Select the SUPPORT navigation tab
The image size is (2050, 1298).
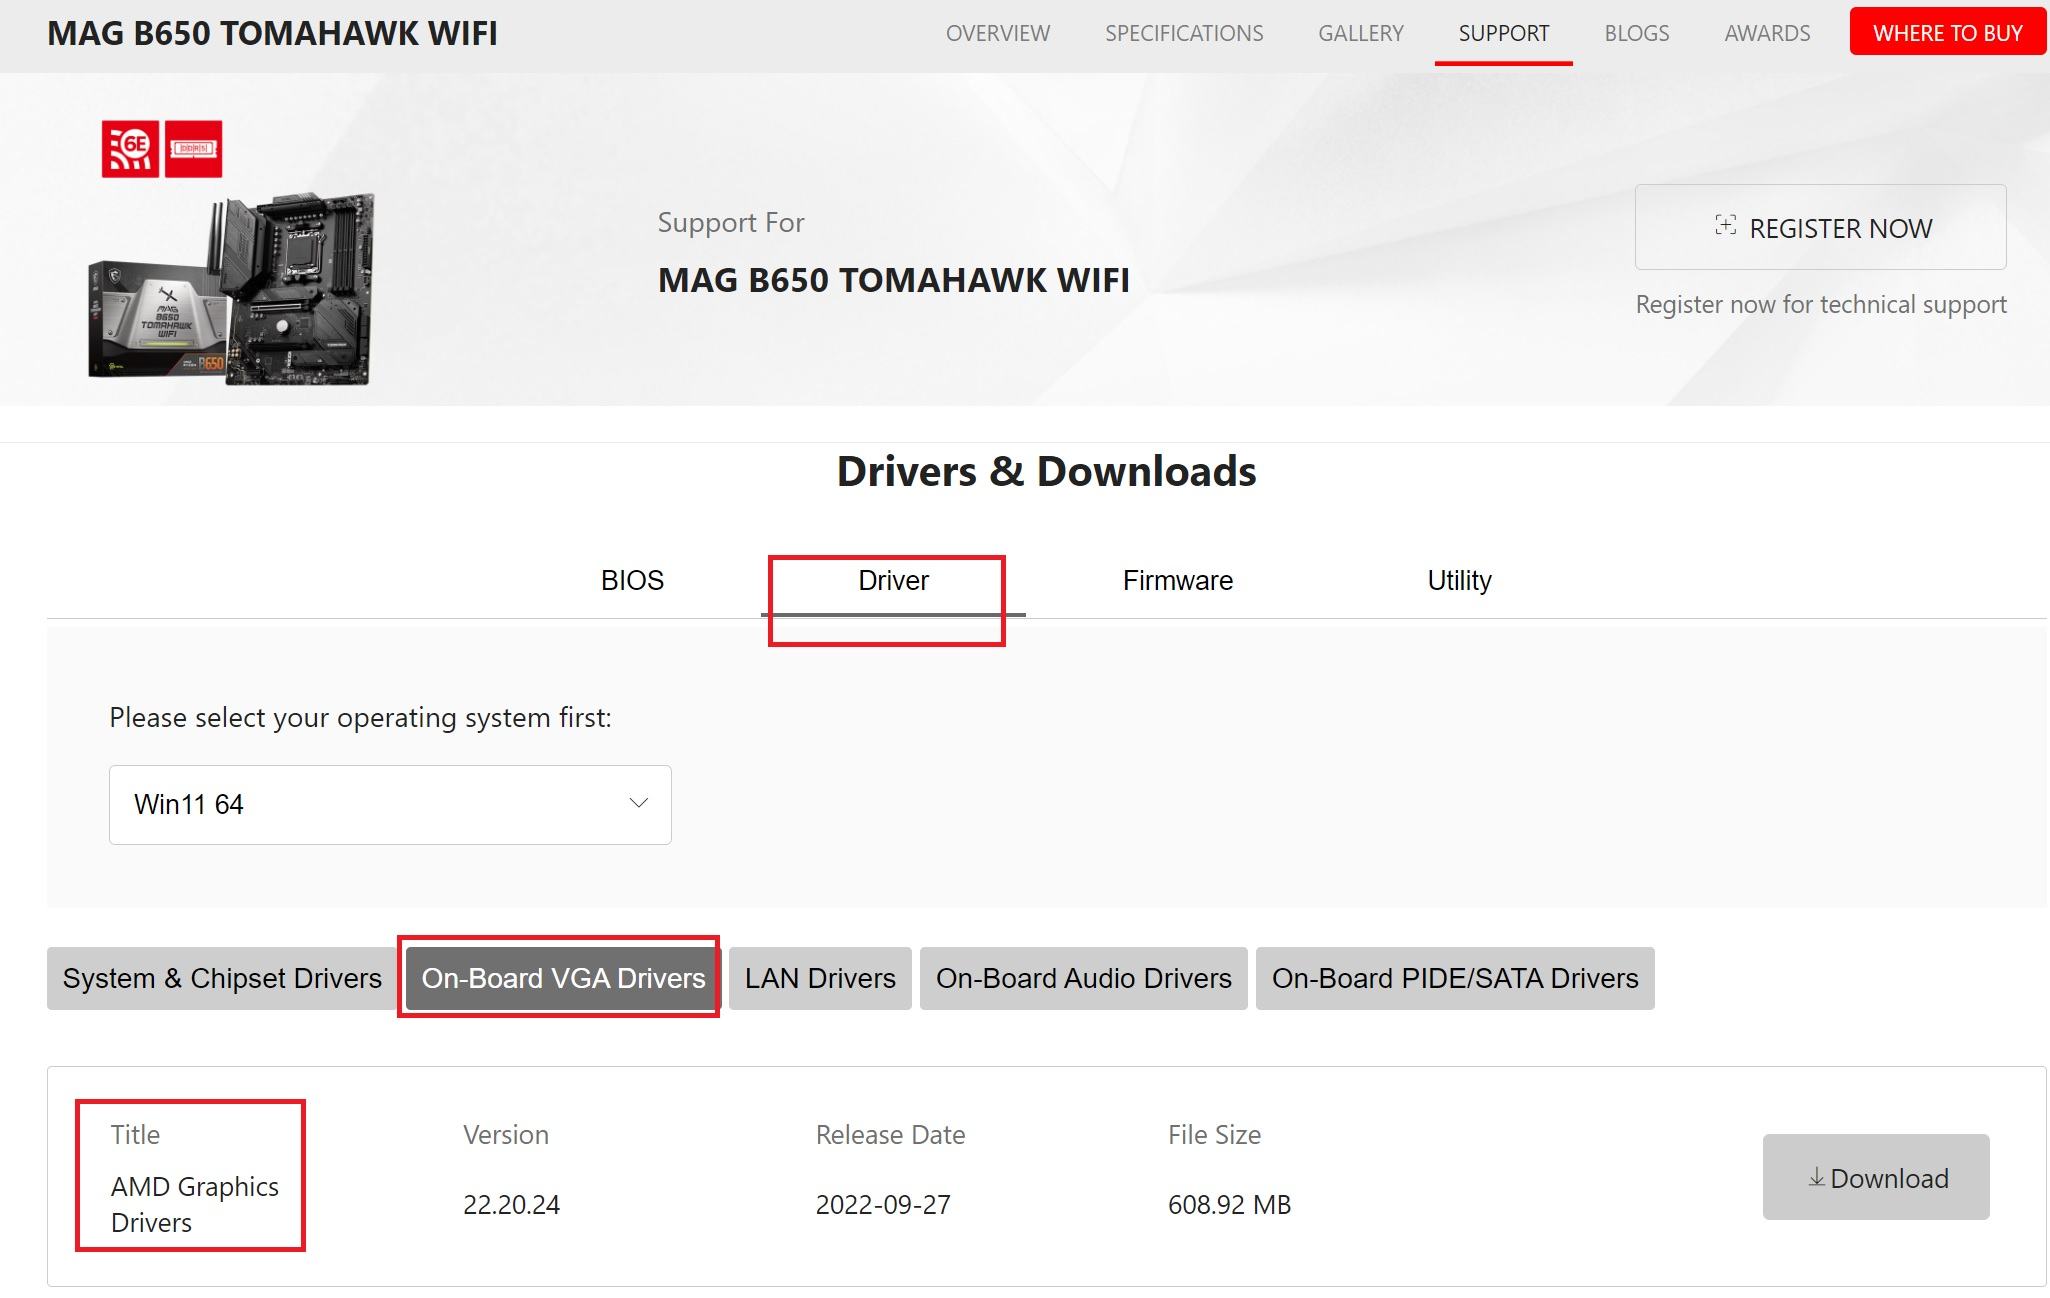pos(1504,33)
